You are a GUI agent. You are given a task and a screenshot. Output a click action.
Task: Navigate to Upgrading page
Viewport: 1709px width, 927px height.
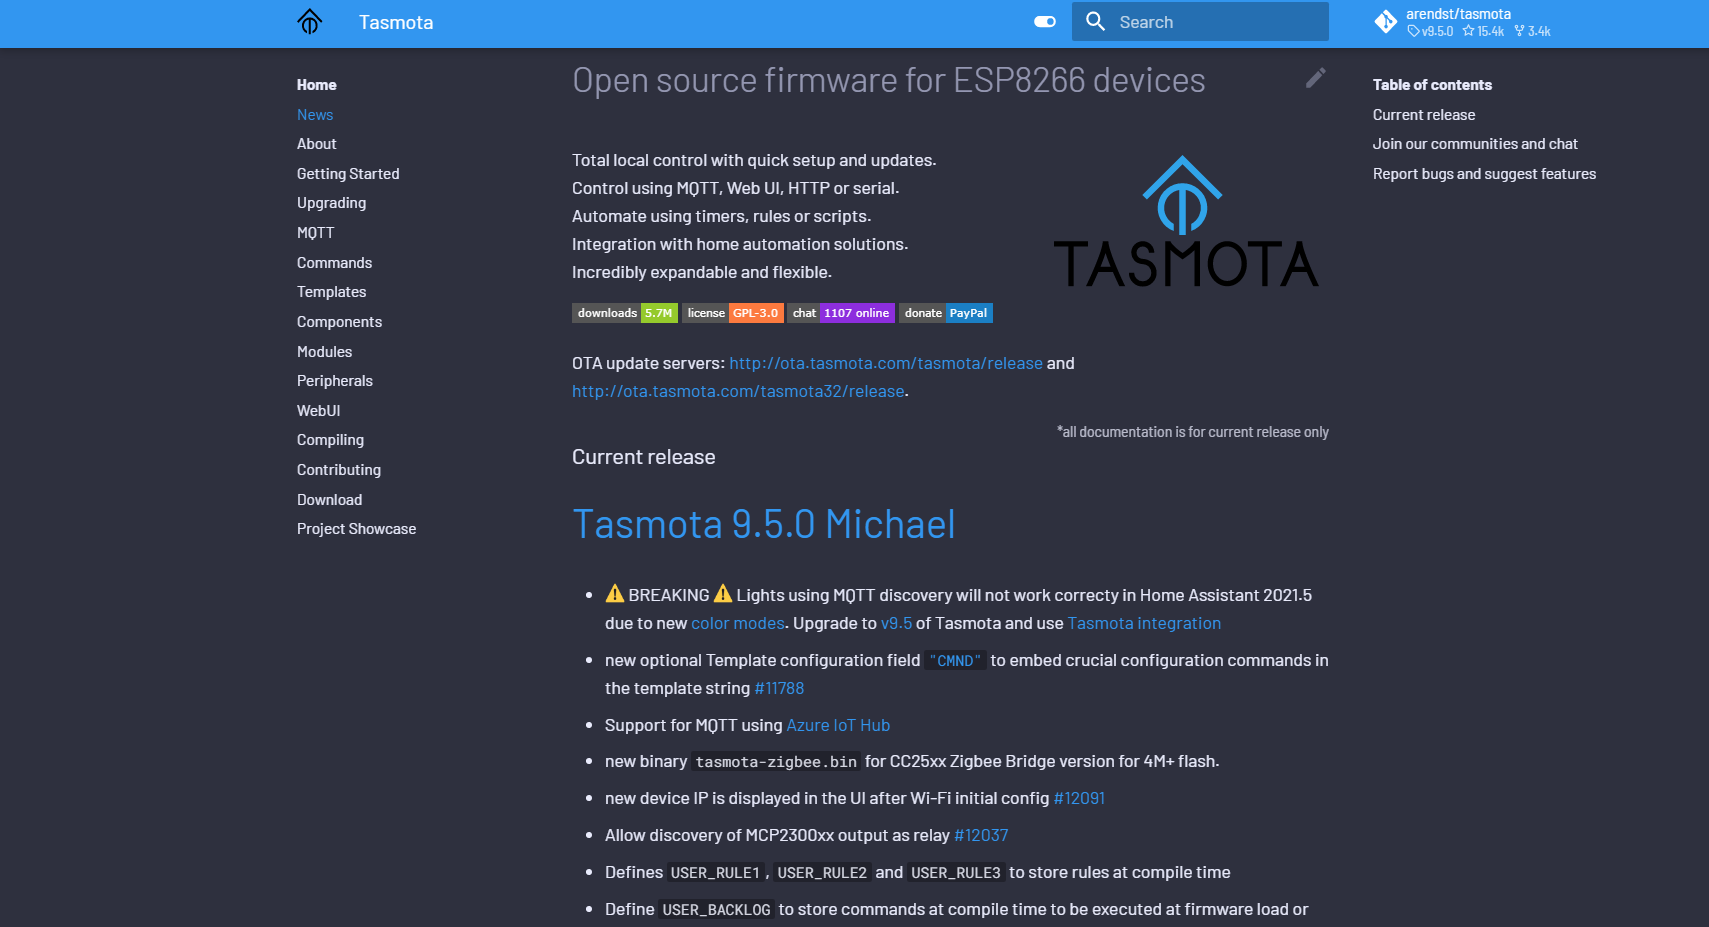tap(331, 203)
